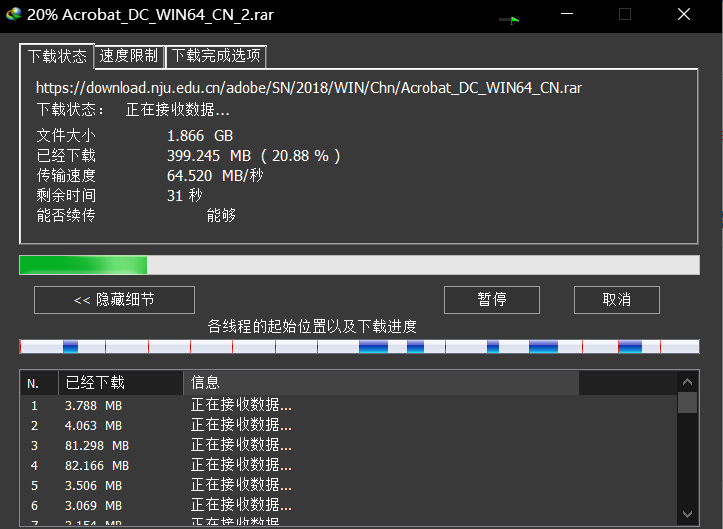Pause the download with 暂停 button

pyautogui.click(x=492, y=300)
